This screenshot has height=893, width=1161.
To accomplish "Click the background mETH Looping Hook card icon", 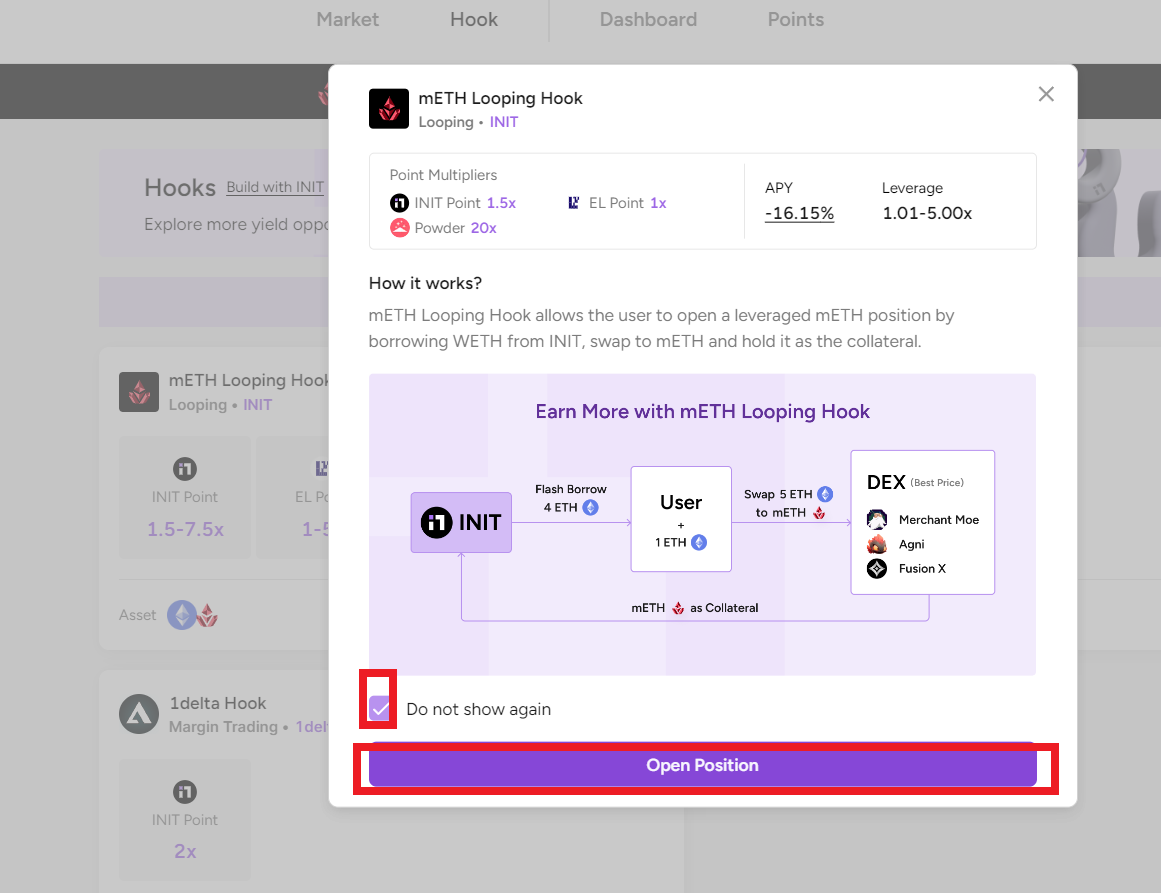I will pos(139,392).
